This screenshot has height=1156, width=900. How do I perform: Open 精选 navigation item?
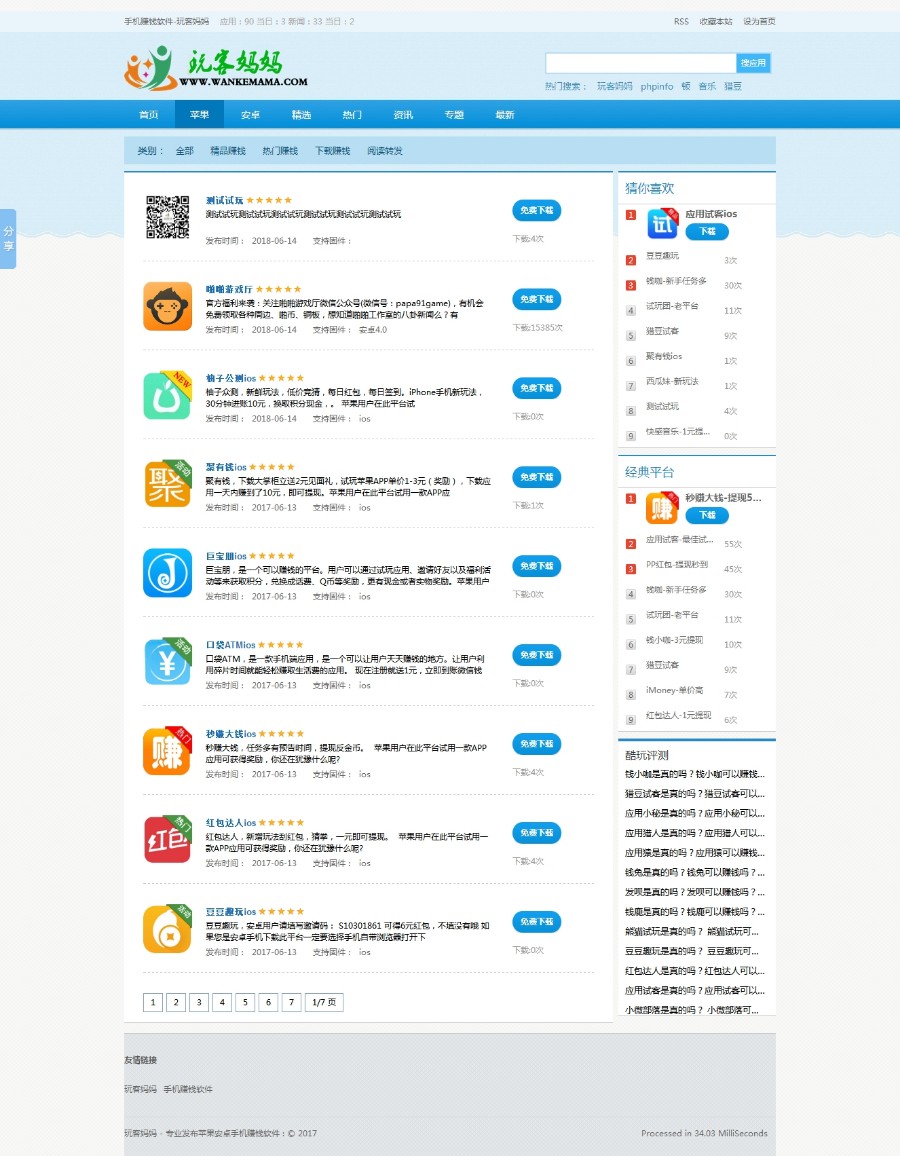tap(301, 115)
